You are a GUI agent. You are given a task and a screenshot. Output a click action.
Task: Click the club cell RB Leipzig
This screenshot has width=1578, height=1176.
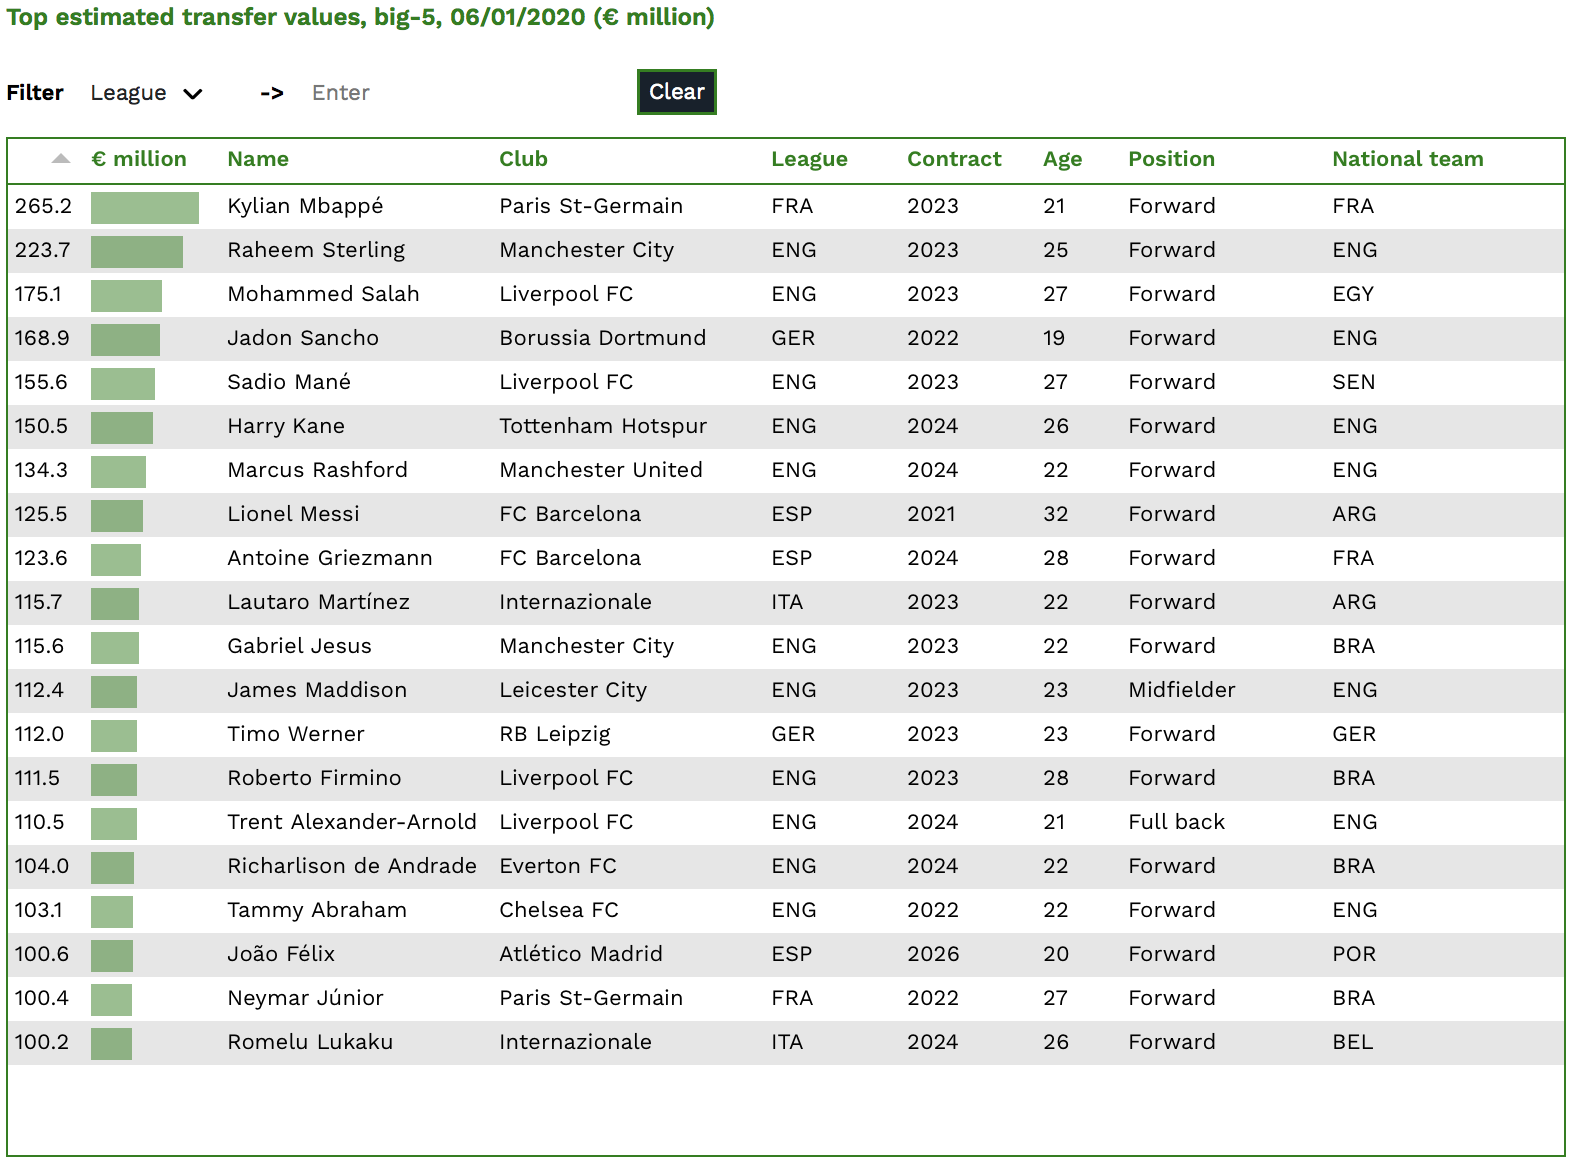coord(555,734)
